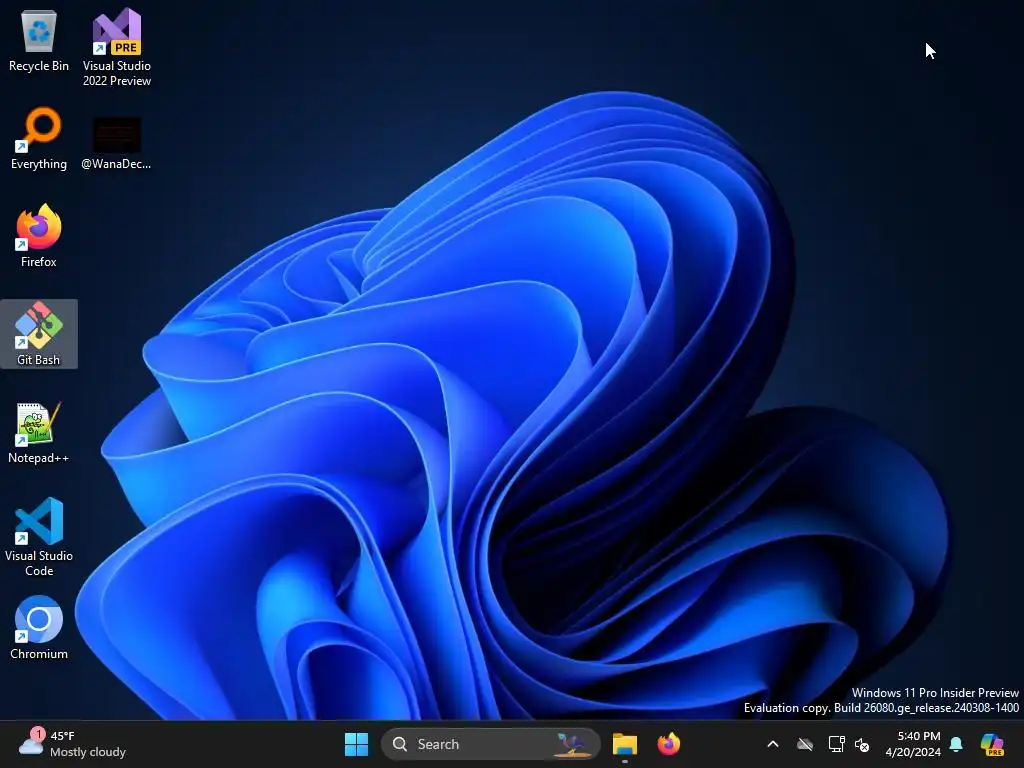The width and height of the screenshot is (1024, 768).
Task: Click the OneDrive cloud tray icon
Action: point(805,744)
